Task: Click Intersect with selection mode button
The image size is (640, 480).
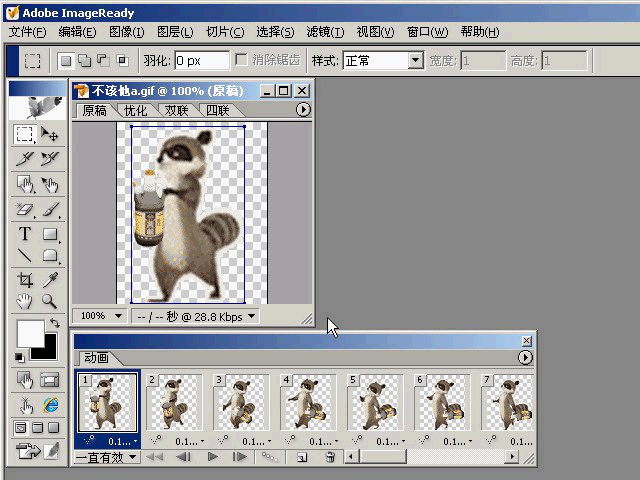Action: [x=122, y=61]
